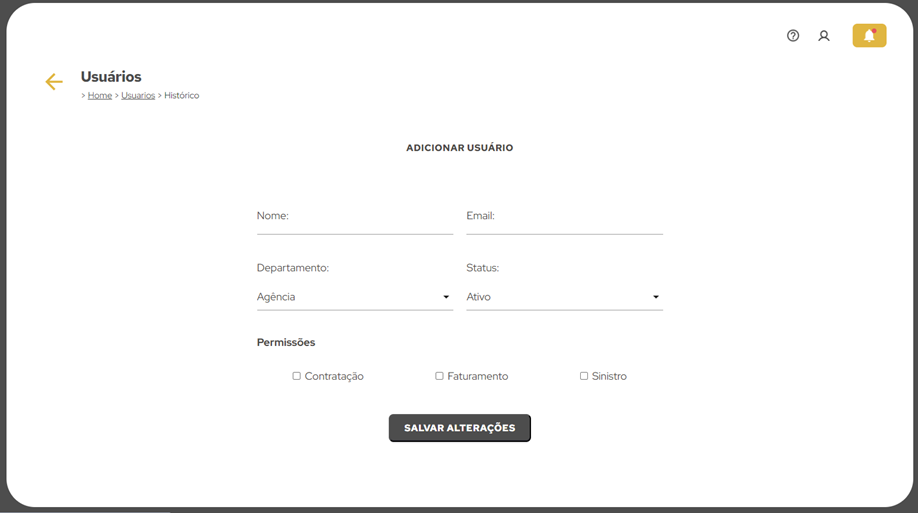Open the help question mark icon
Viewport: 918px width, 513px height.
pyautogui.click(x=793, y=36)
